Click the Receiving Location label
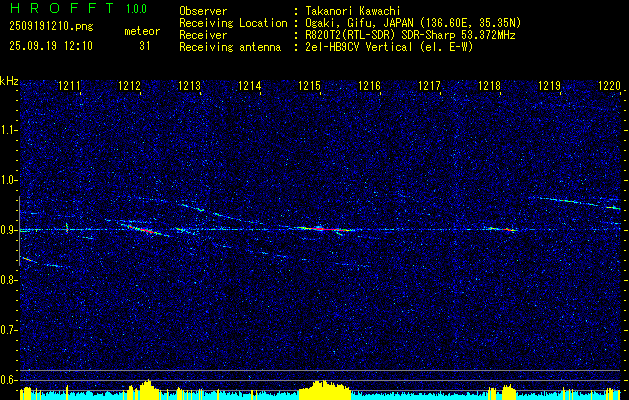This screenshot has height=400, width=629. [233, 23]
